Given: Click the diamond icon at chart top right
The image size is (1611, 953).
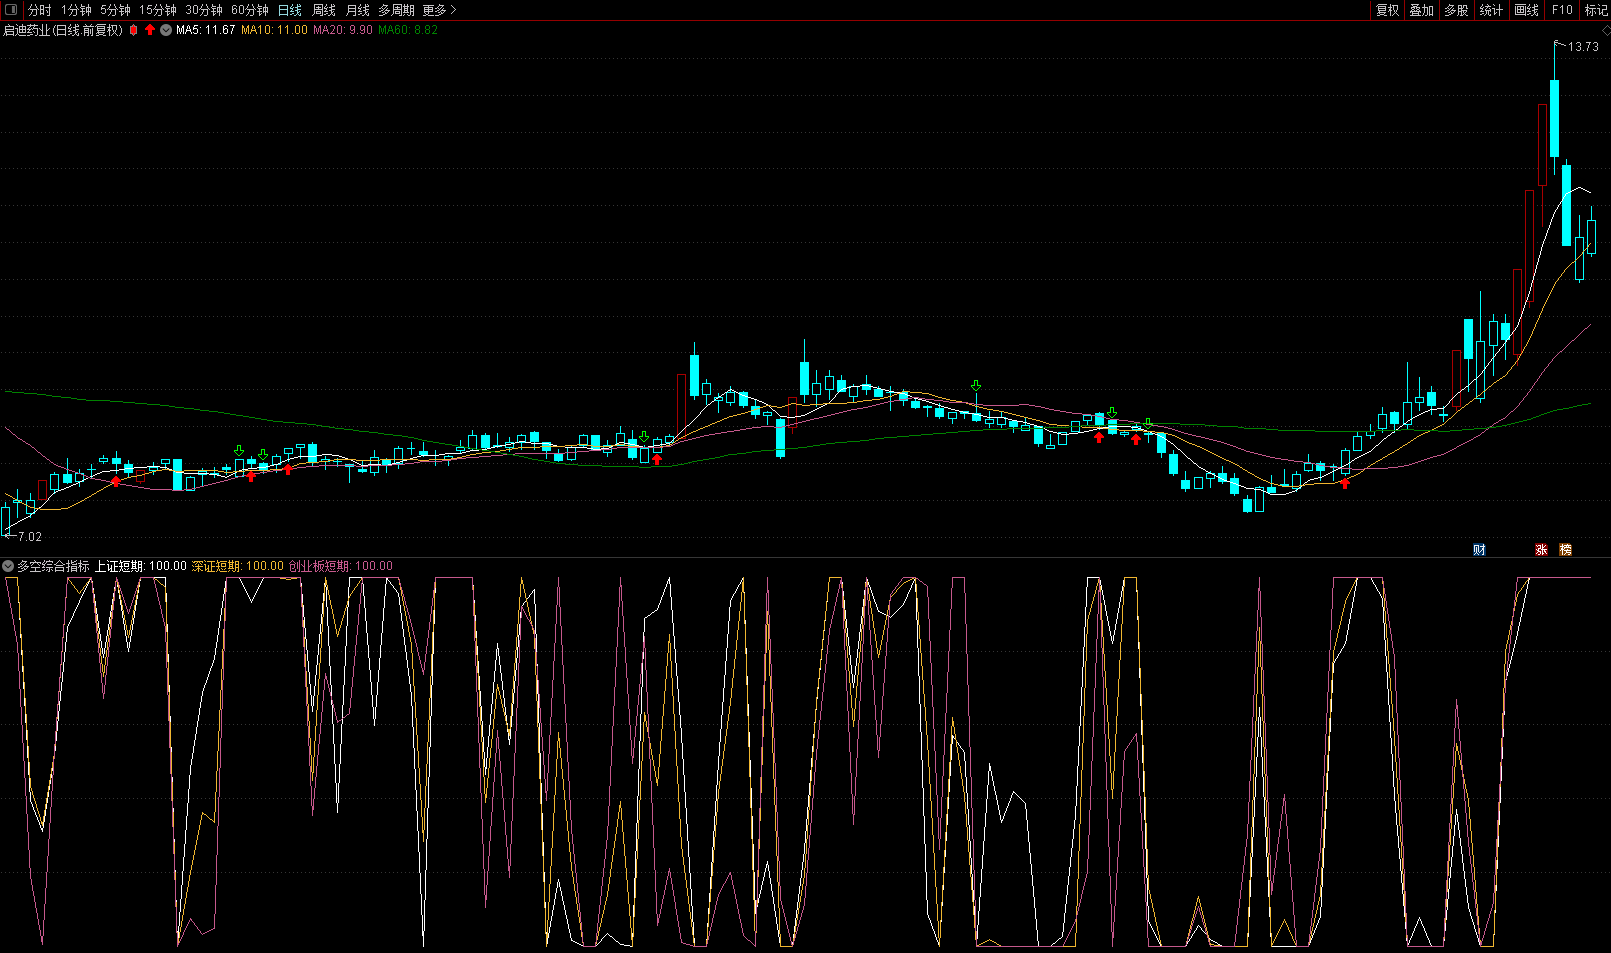Looking at the screenshot, I should click(x=1605, y=30).
